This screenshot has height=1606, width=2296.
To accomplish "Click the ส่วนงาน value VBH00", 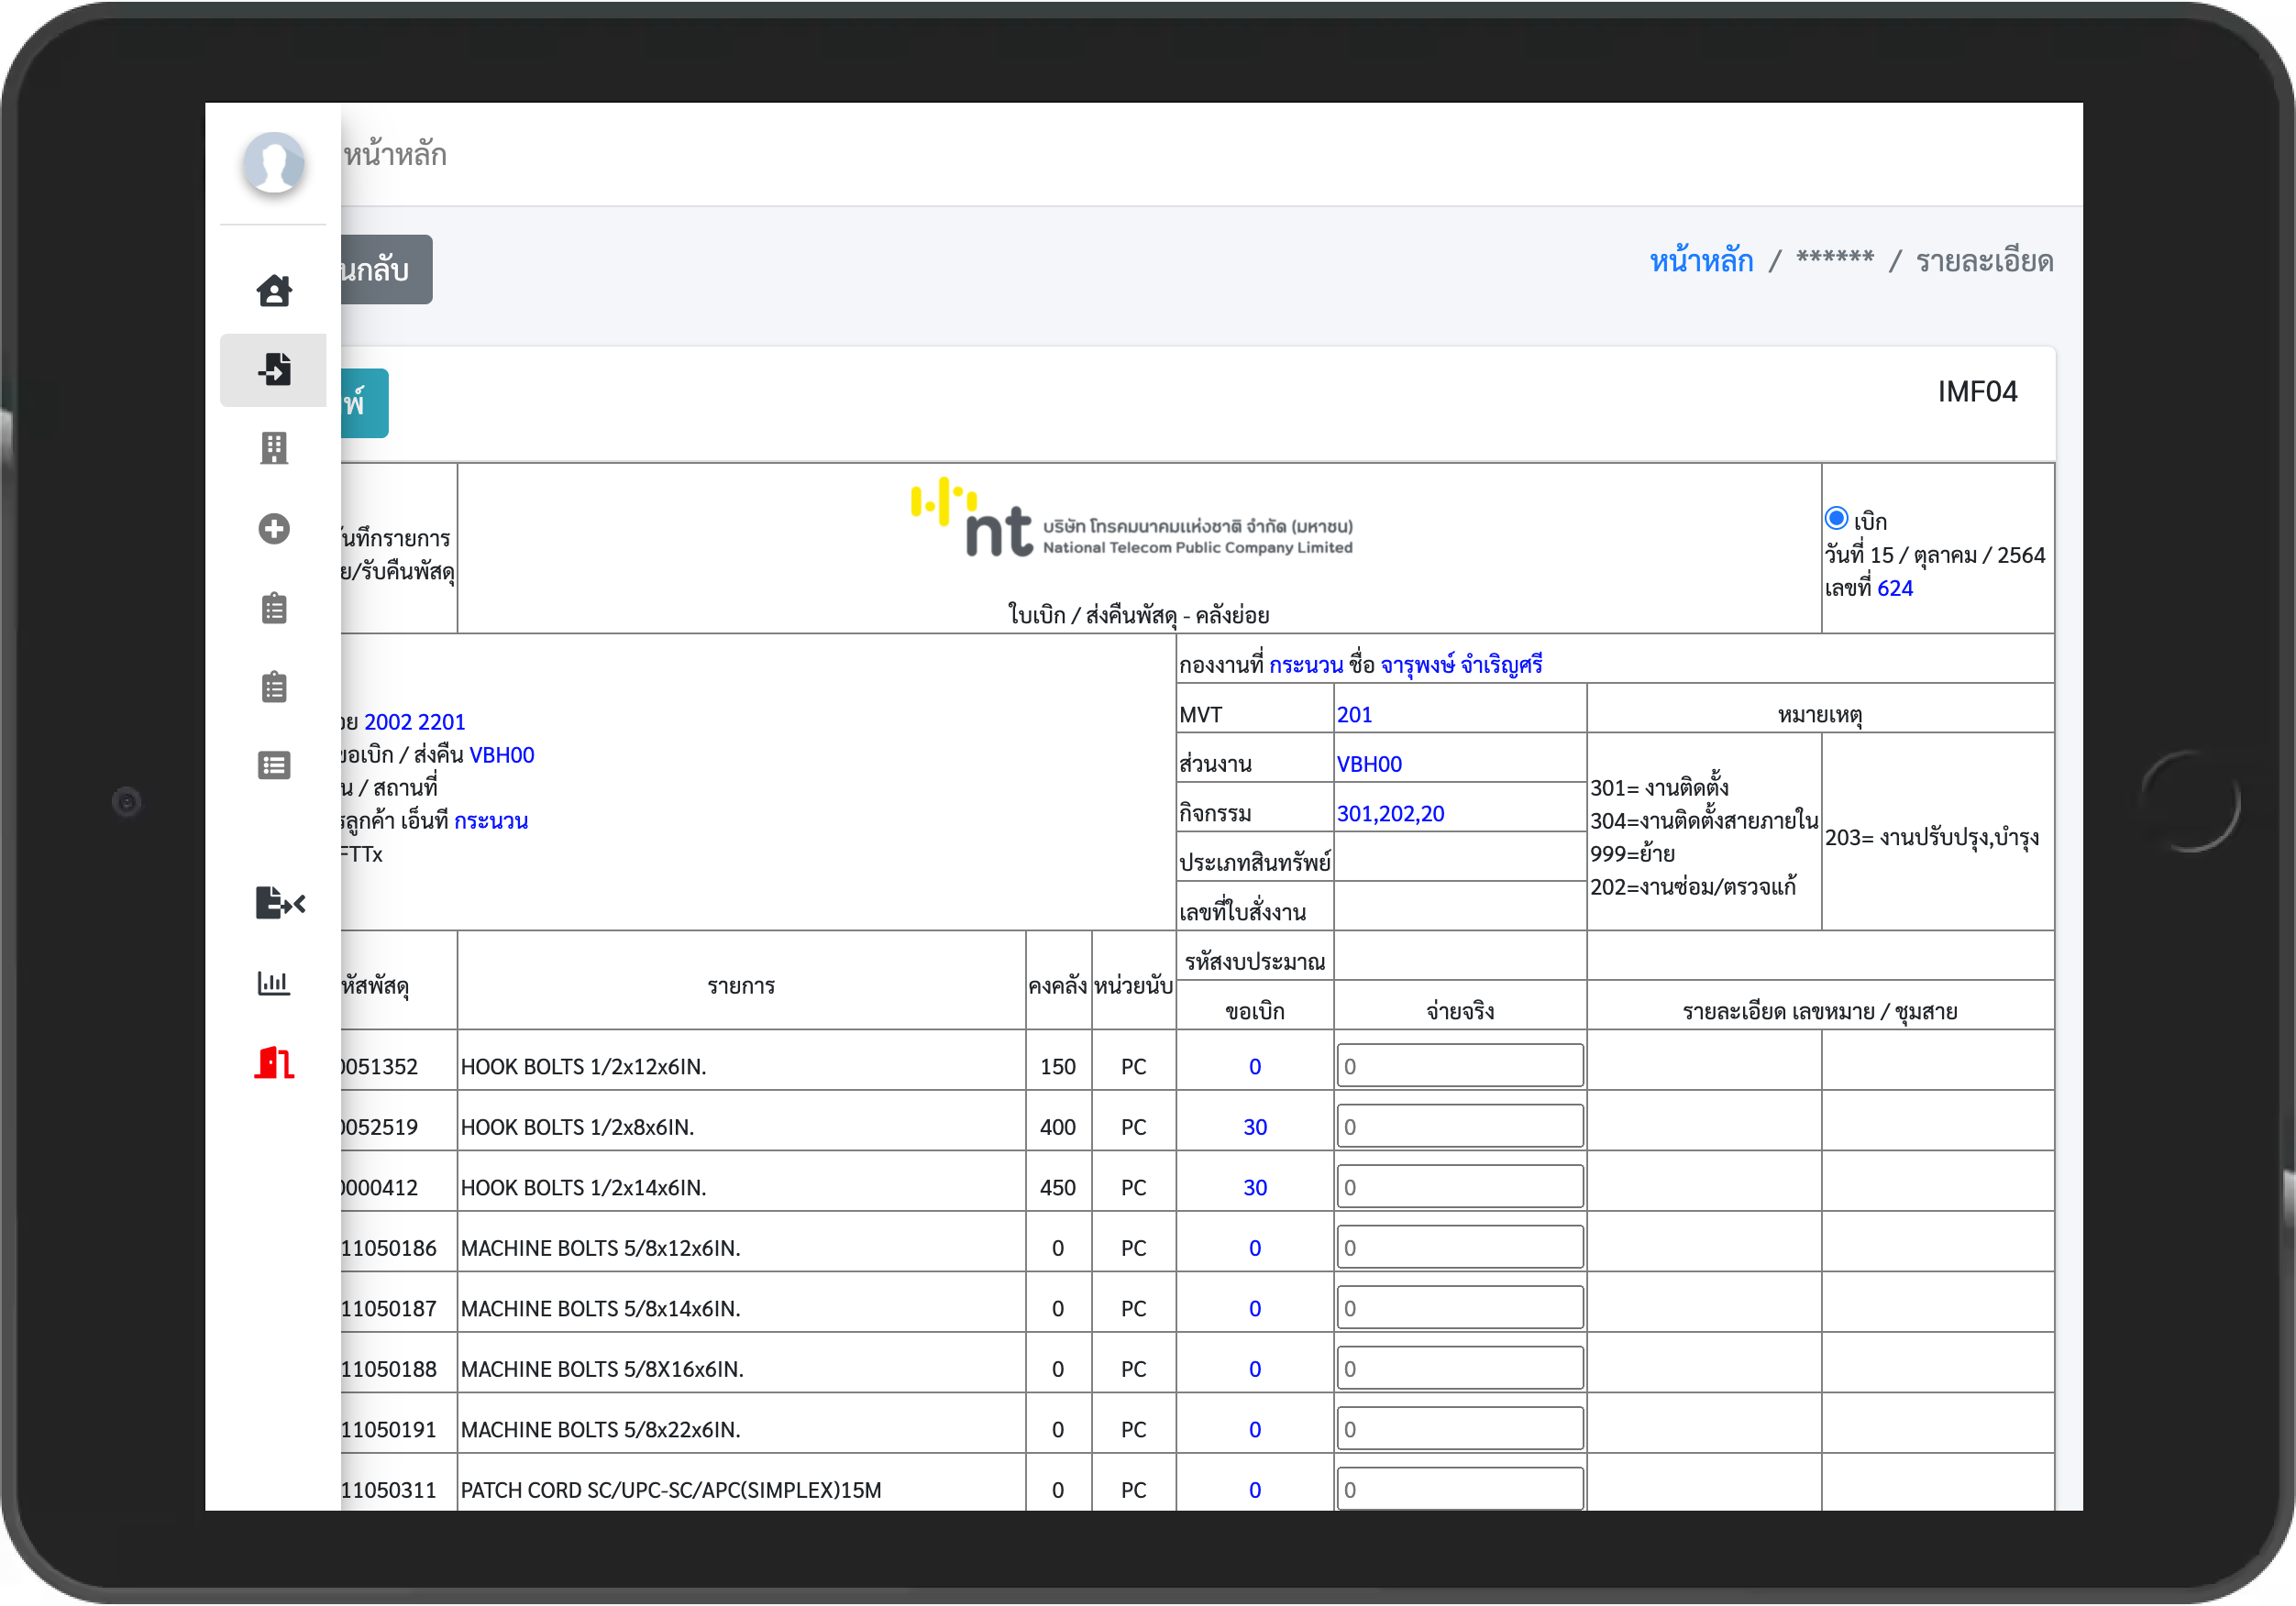I will tap(1369, 764).
